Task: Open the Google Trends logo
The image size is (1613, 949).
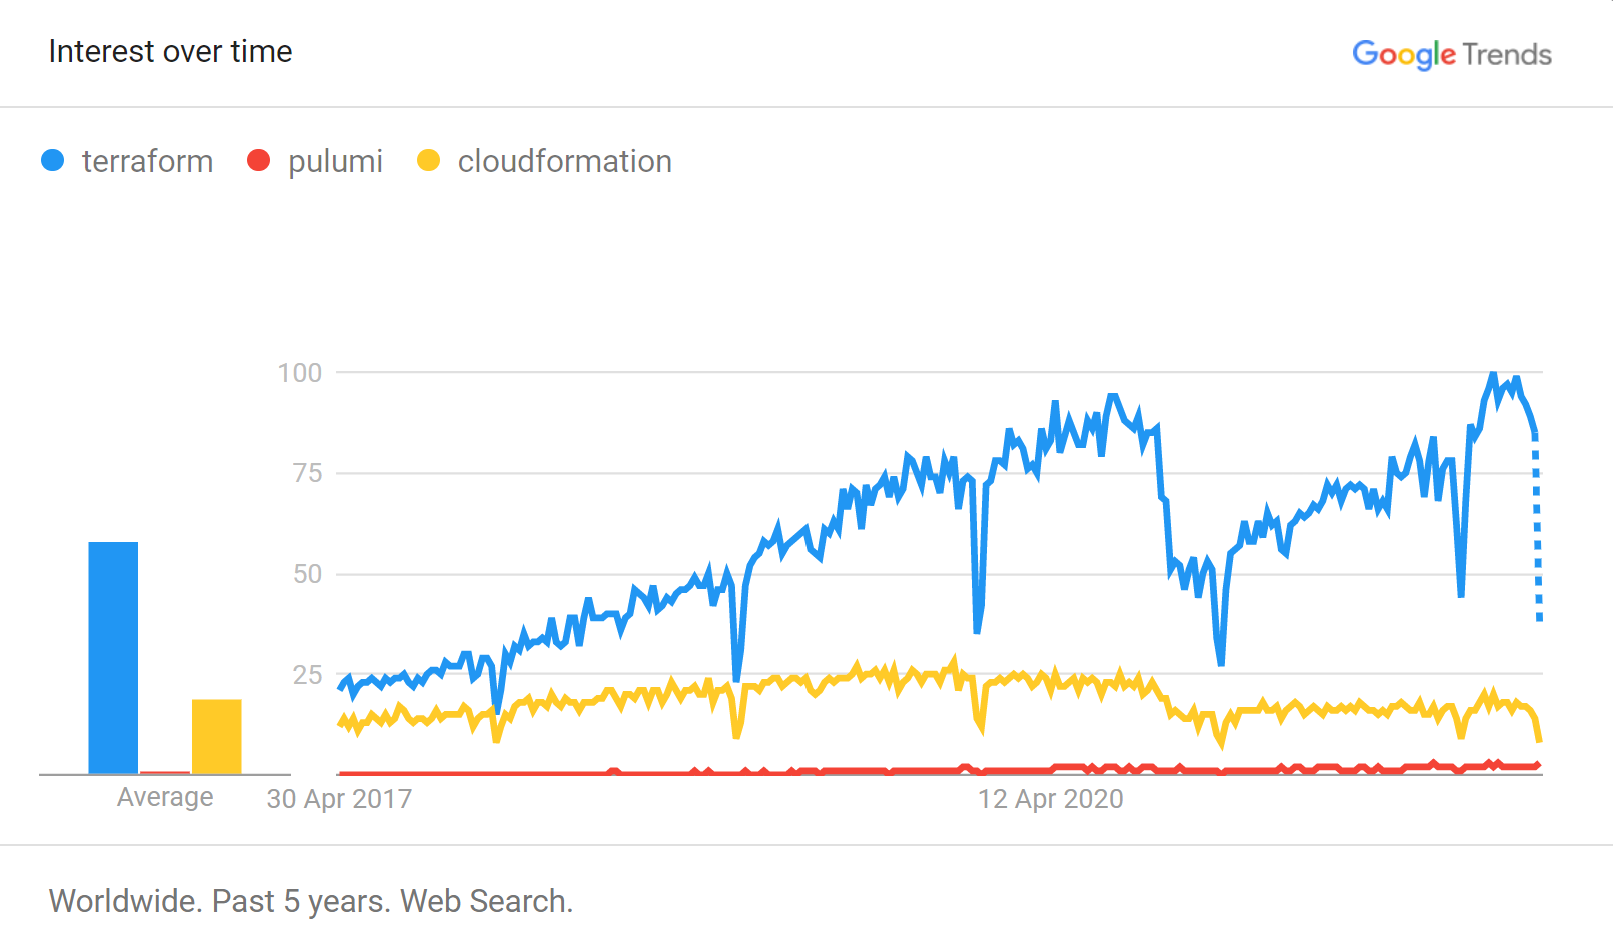Action: (1452, 54)
